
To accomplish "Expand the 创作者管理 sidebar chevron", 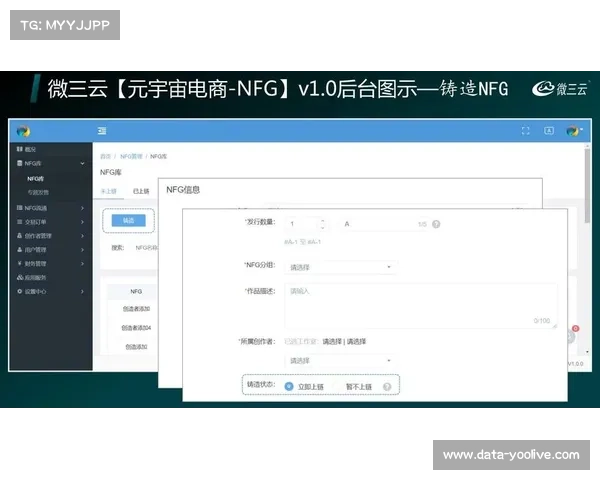I will (82, 236).
